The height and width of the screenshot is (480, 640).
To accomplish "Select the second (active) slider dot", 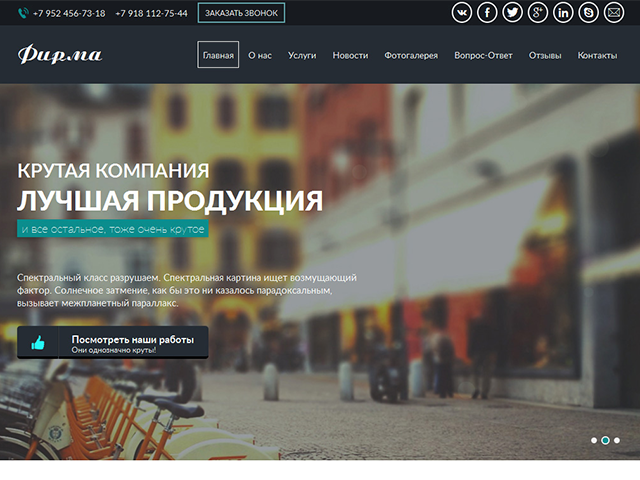I will pos(605,440).
